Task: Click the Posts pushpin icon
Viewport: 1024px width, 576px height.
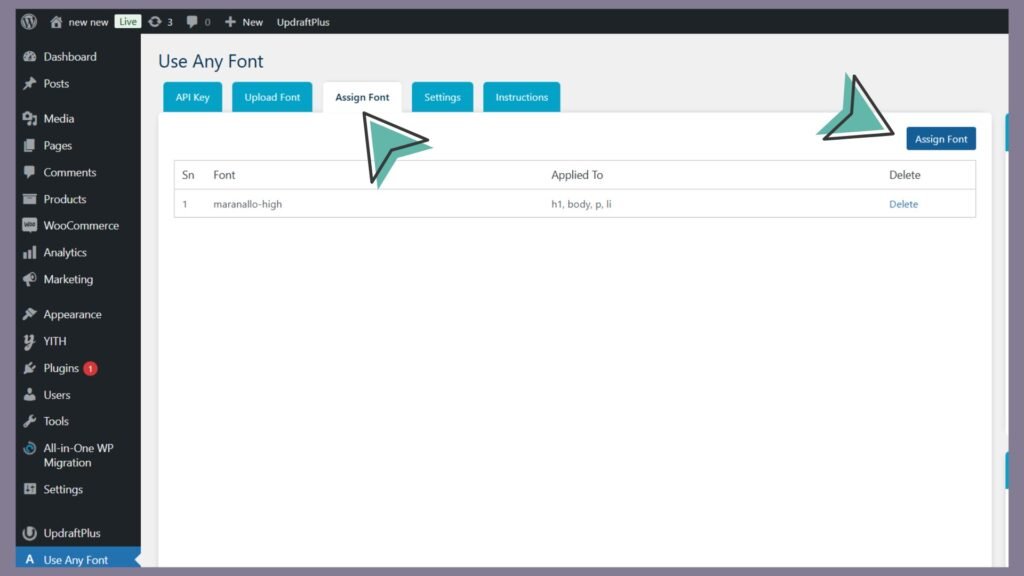Action: (x=29, y=84)
